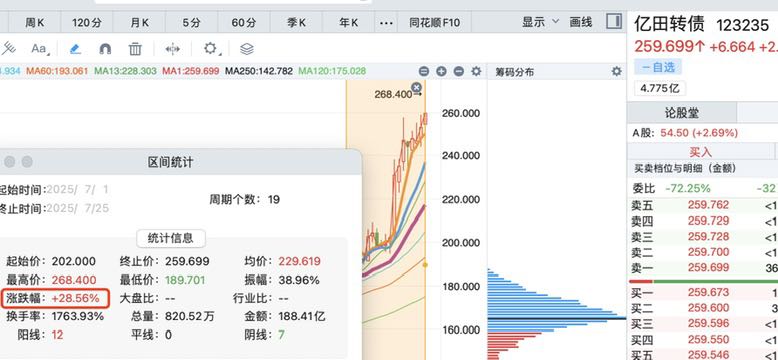The image size is (778, 360).
Task: Open the 同花顺F10 page
Action: tap(434, 22)
